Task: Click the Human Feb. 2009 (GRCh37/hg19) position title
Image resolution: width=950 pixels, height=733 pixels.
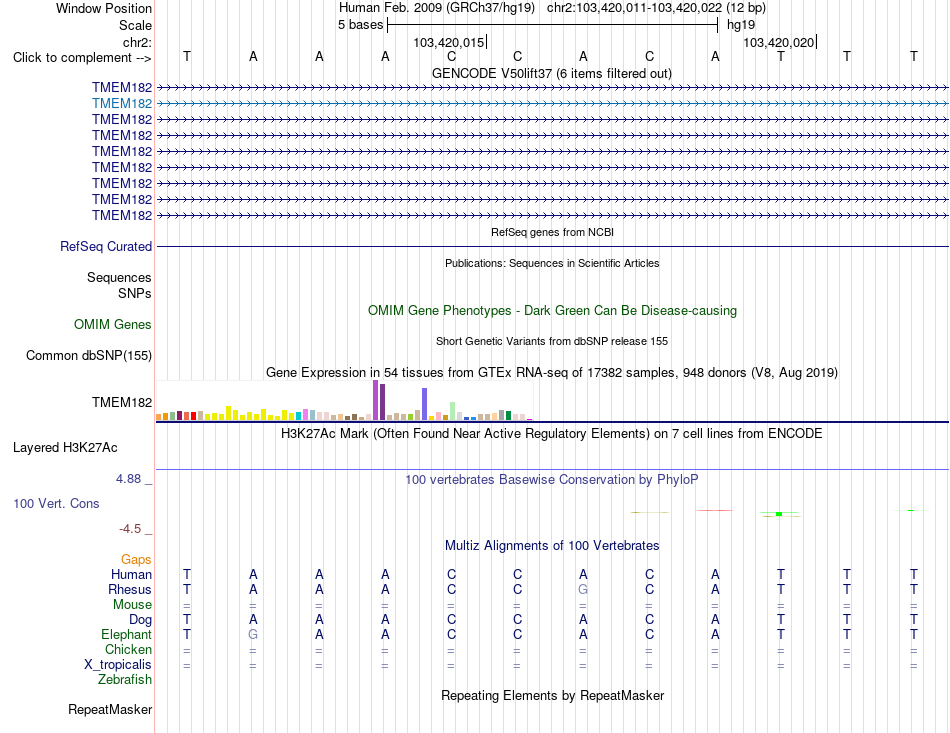Action: tap(437, 8)
